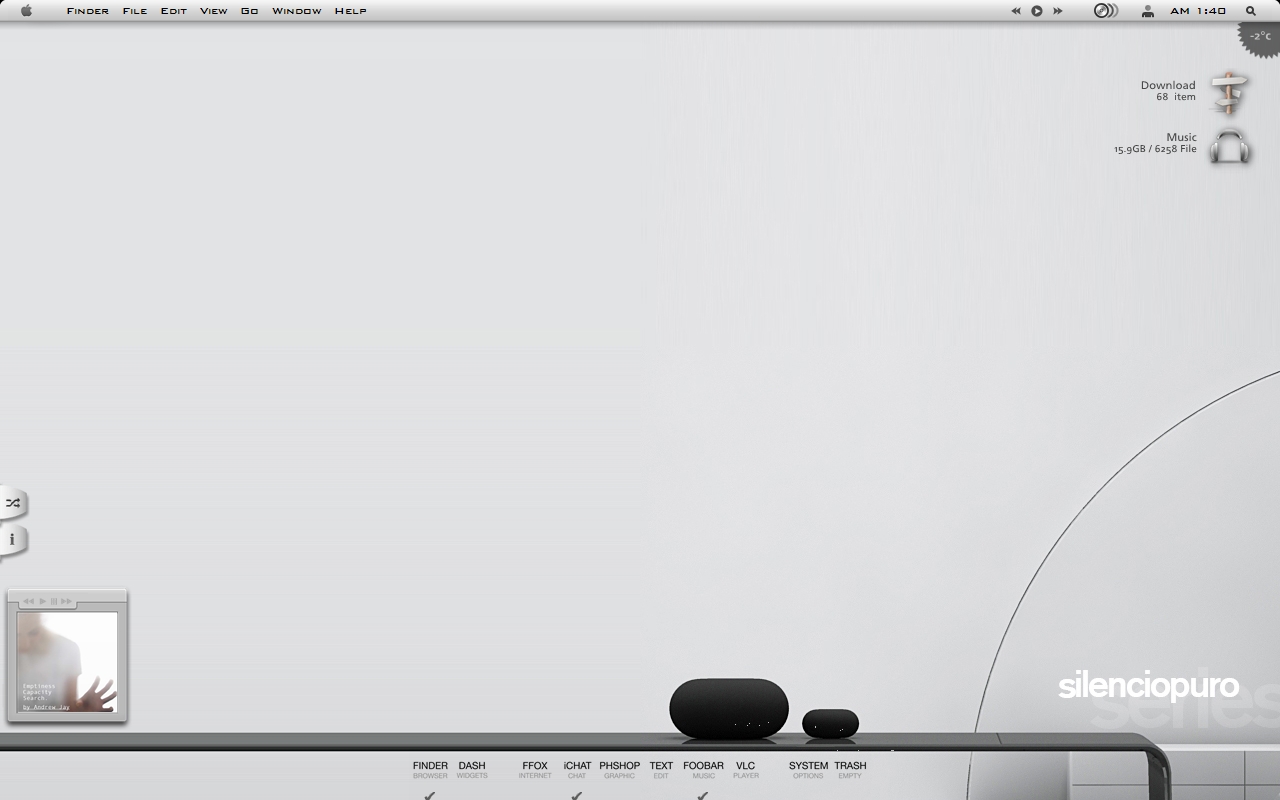1280x800 pixels.
Task: Open the File menu
Action: tap(135, 11)
